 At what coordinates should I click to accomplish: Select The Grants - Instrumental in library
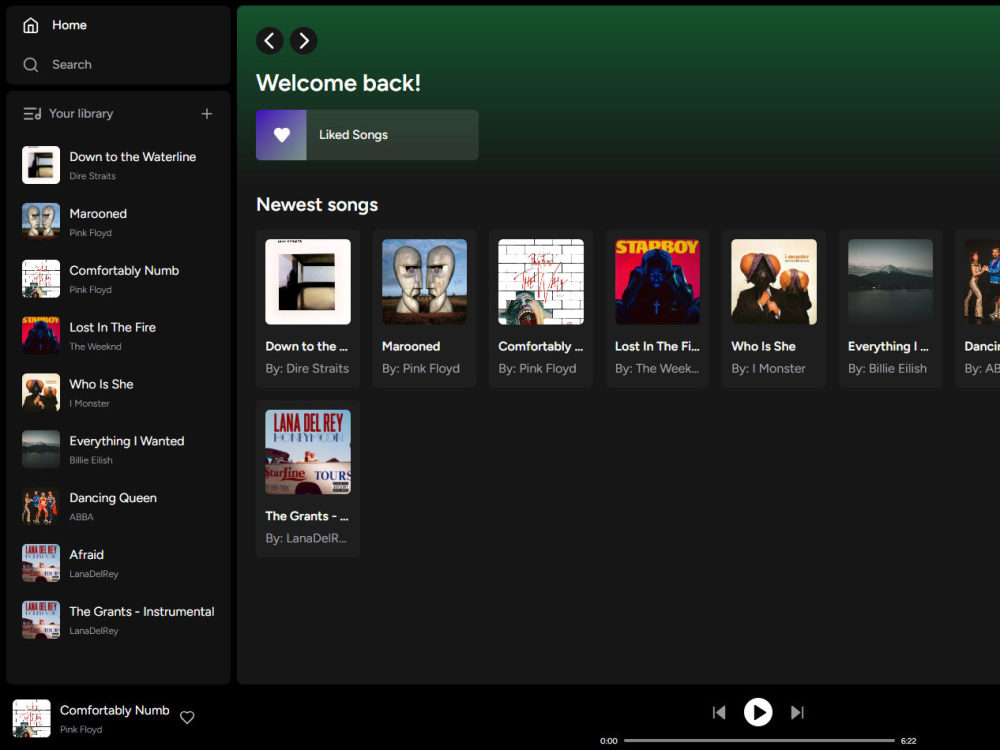(x=119, y=619)
